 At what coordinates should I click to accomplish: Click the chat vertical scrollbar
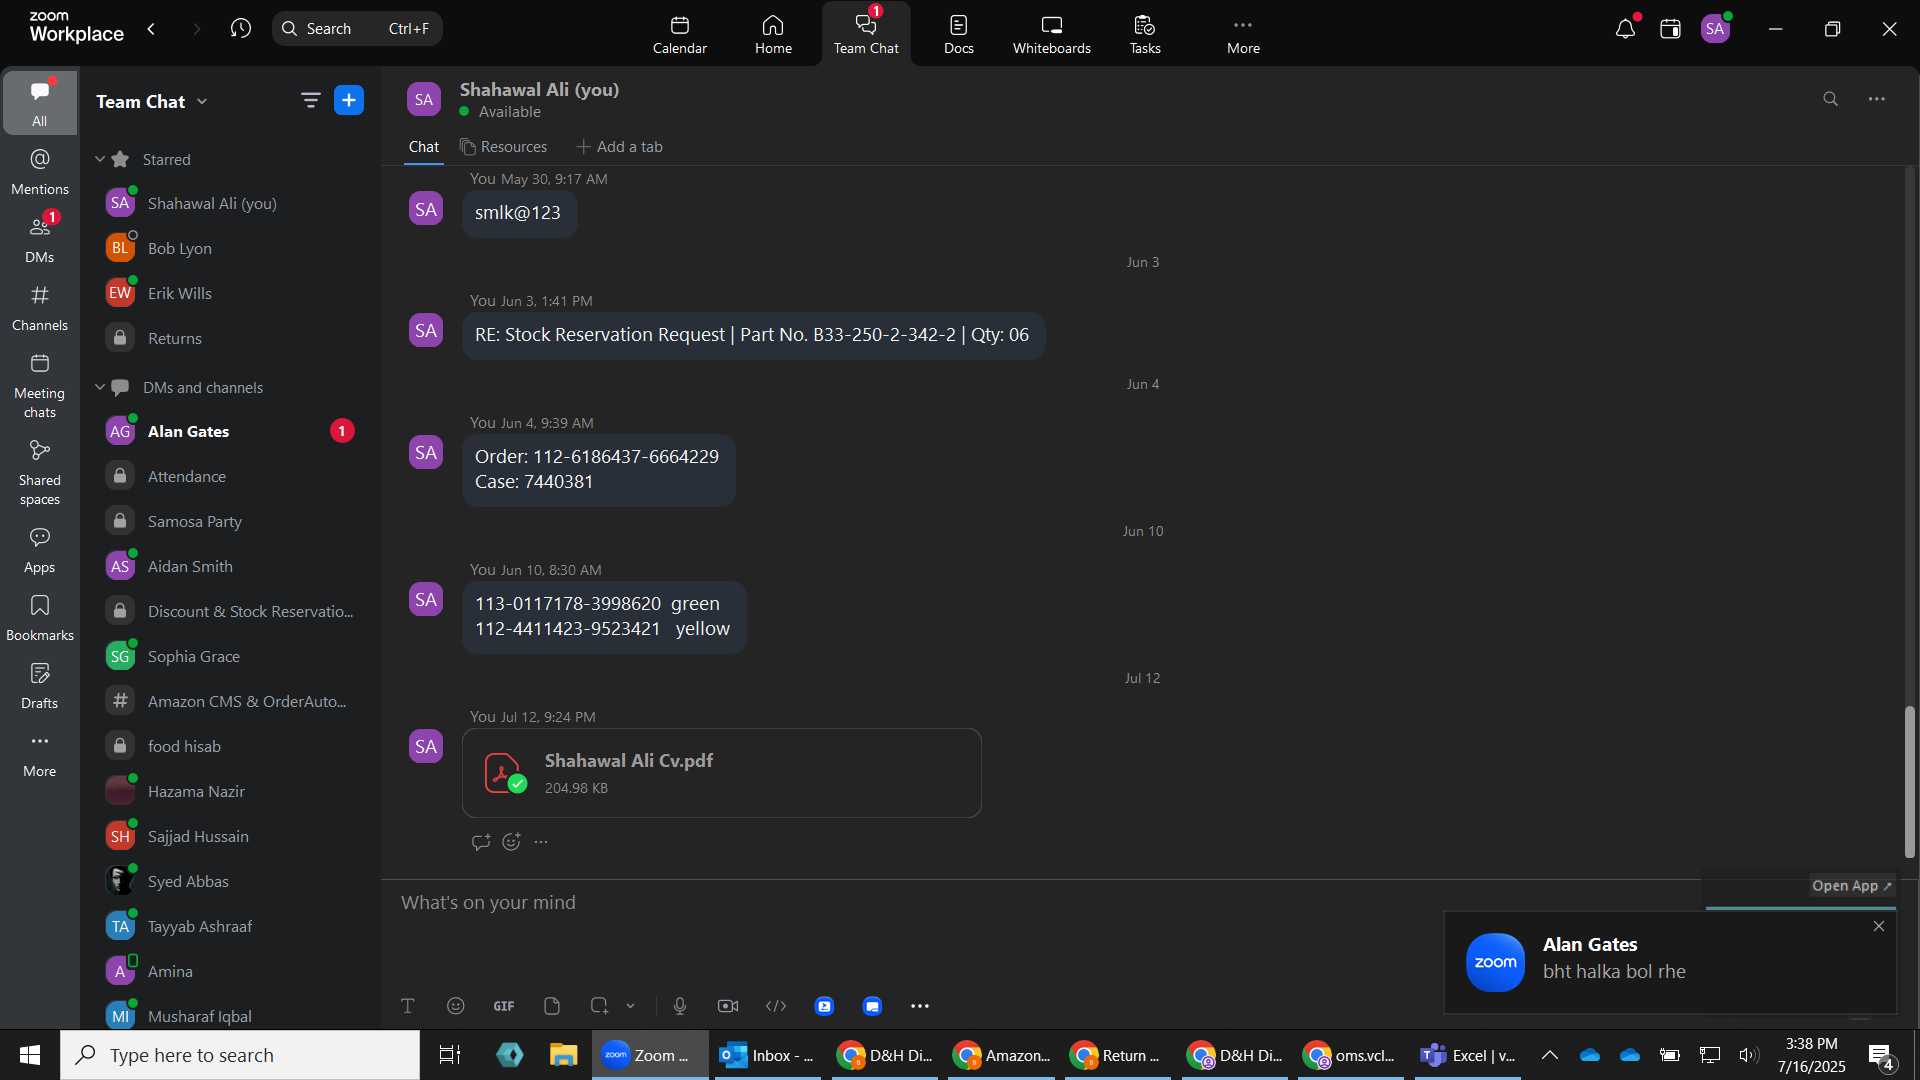(x=1910, y=782)
